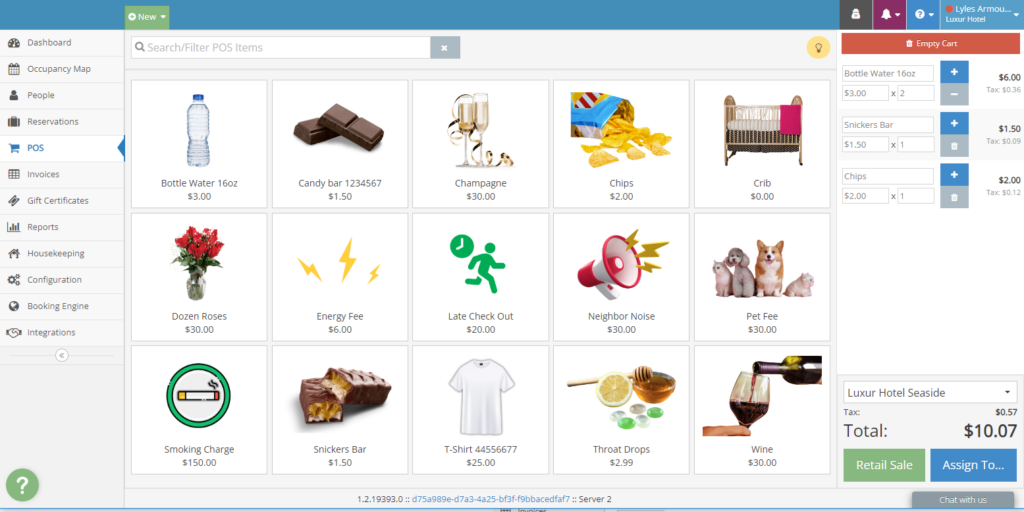Open Gift Certificates page
The height and width of the screenshot is (512, 1024).
[x=62, y=200]
